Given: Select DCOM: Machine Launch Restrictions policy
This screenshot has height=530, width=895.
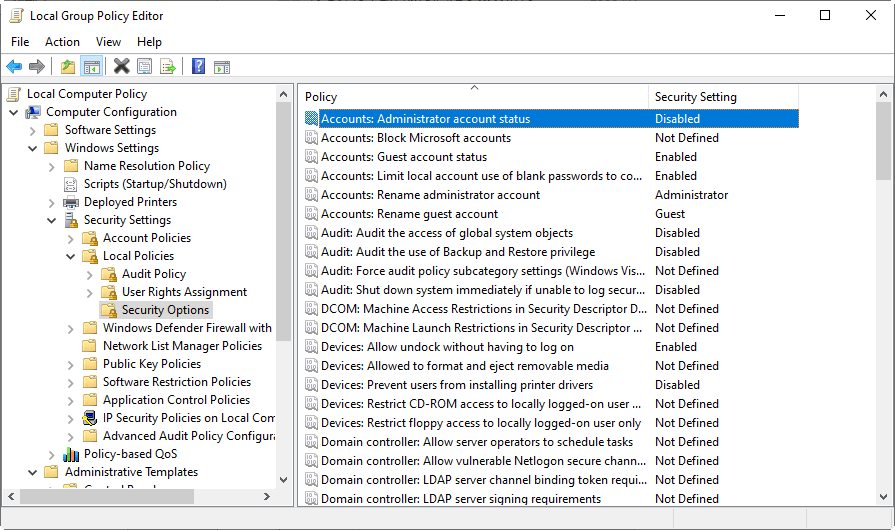Looking at the screenshot, I should click(x=481, y=327).
